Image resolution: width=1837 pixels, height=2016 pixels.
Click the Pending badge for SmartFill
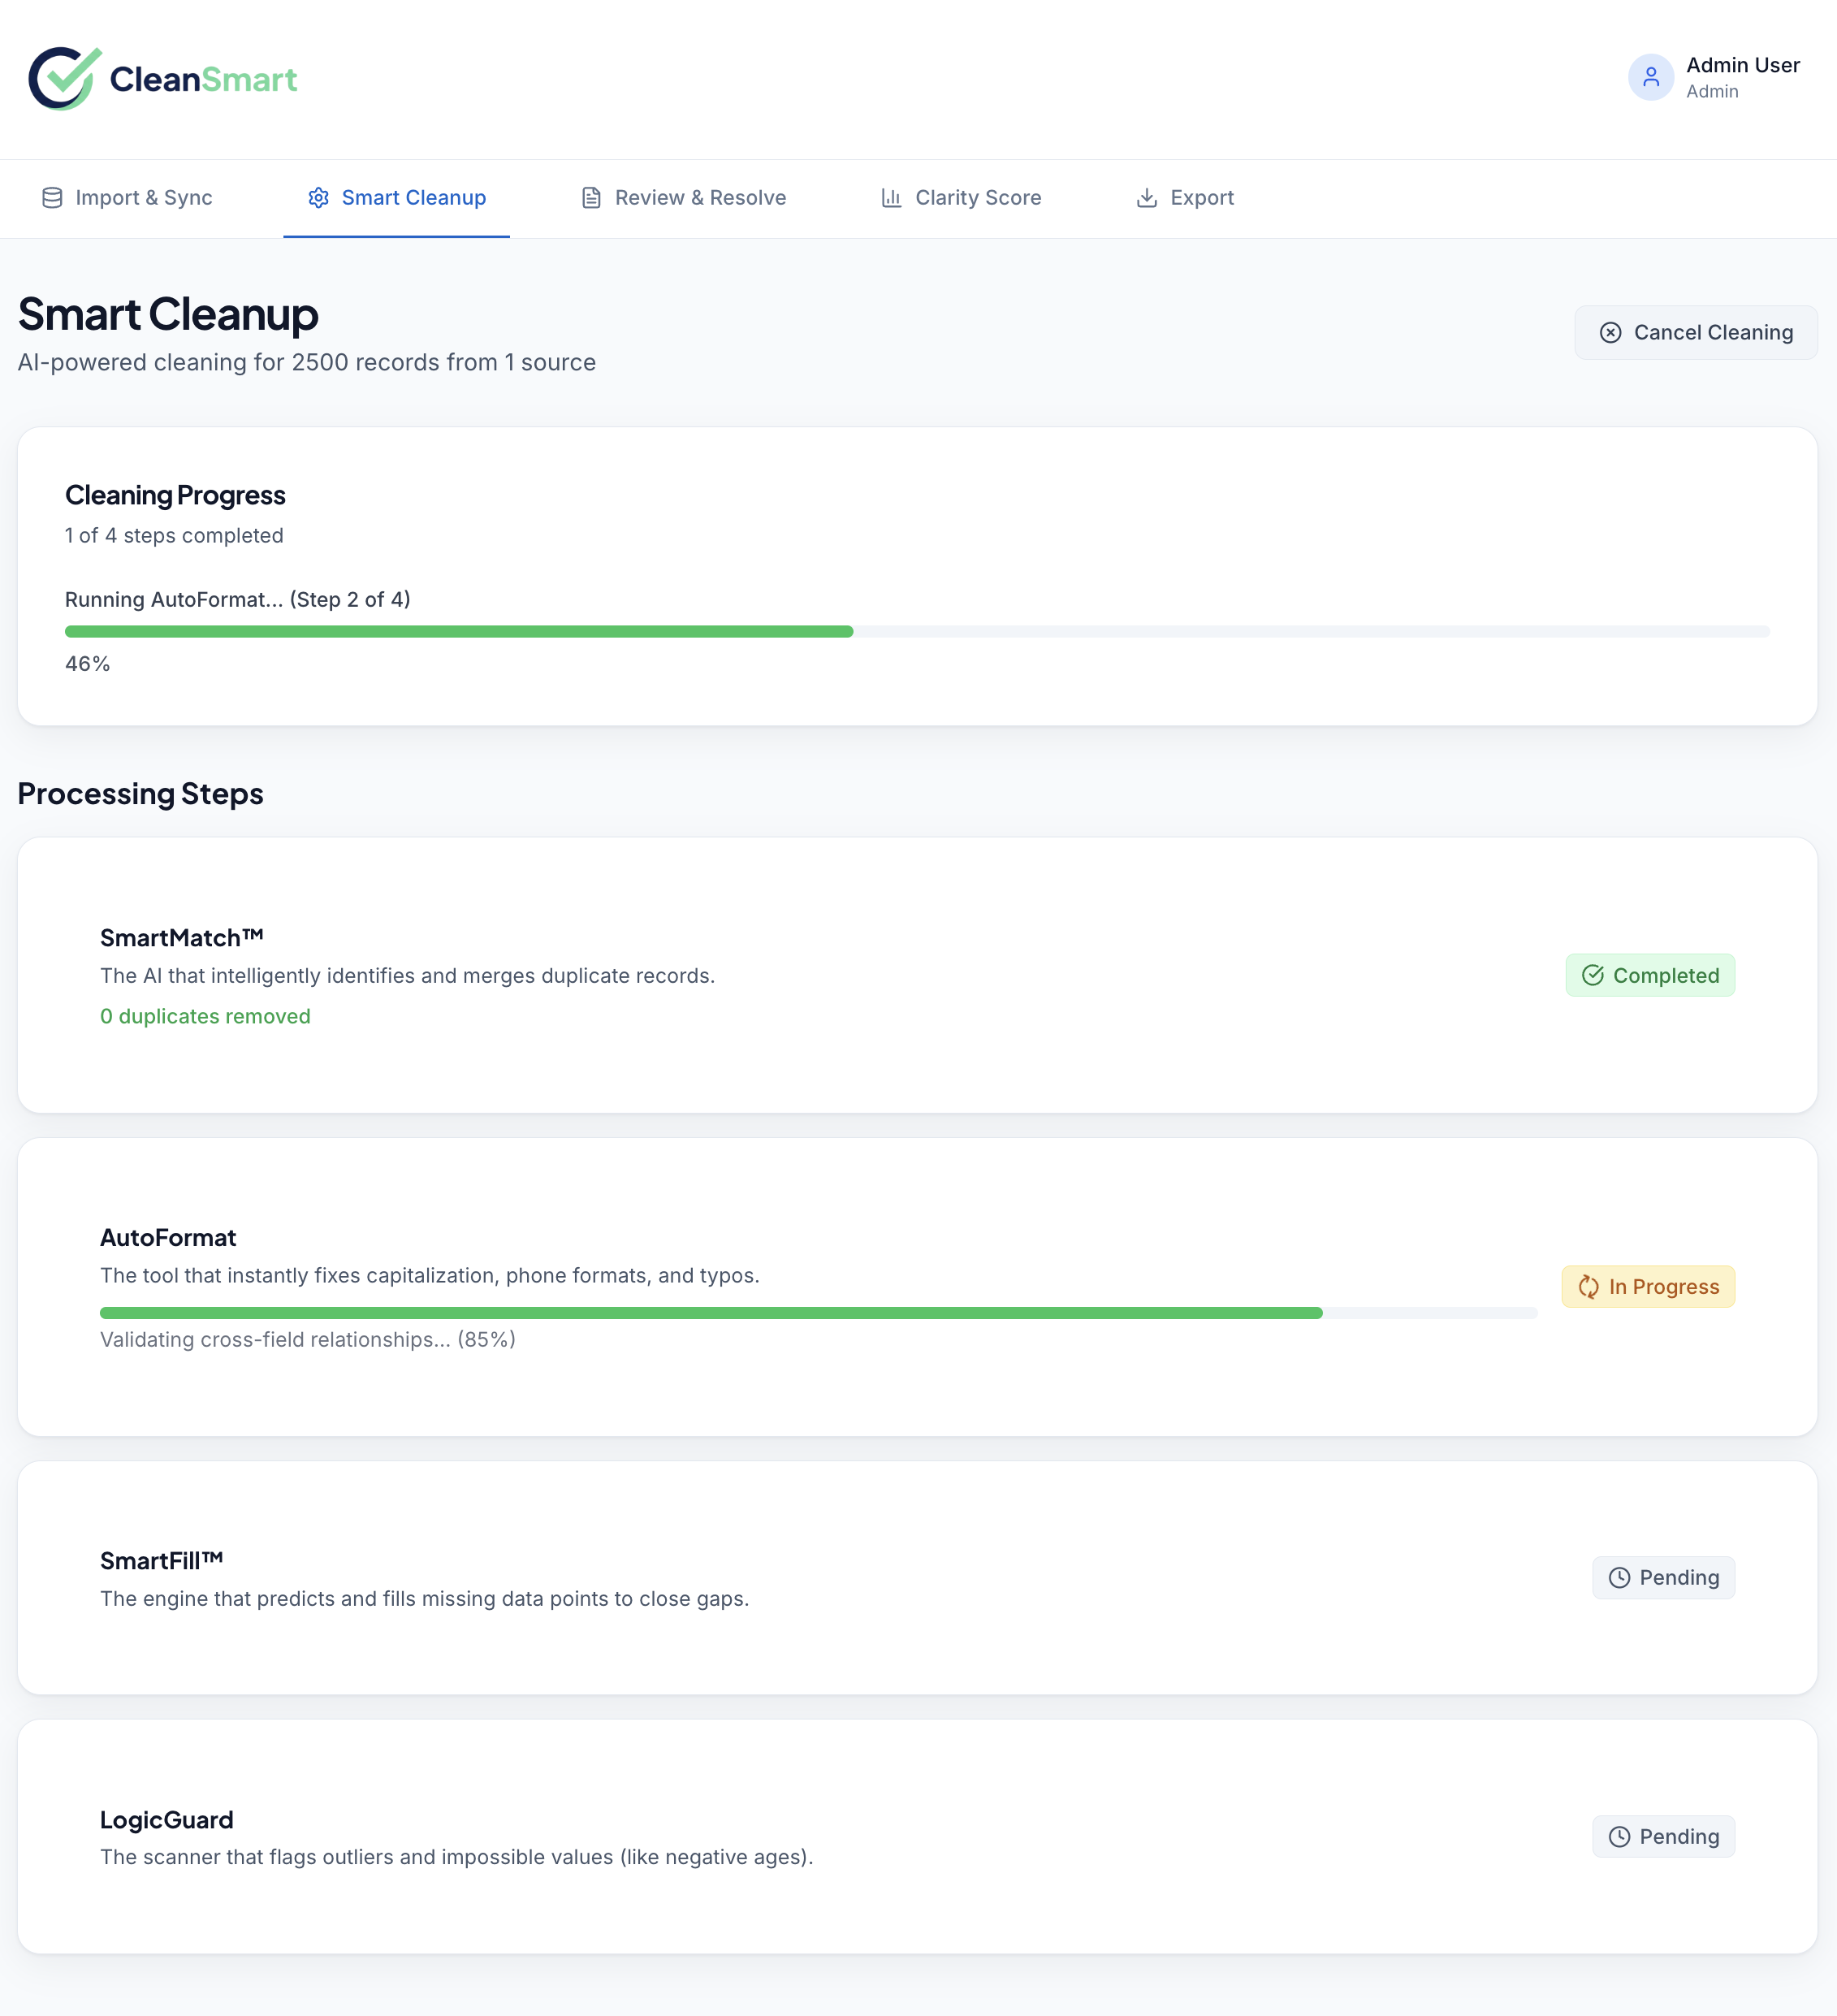pos(1663,1578)
